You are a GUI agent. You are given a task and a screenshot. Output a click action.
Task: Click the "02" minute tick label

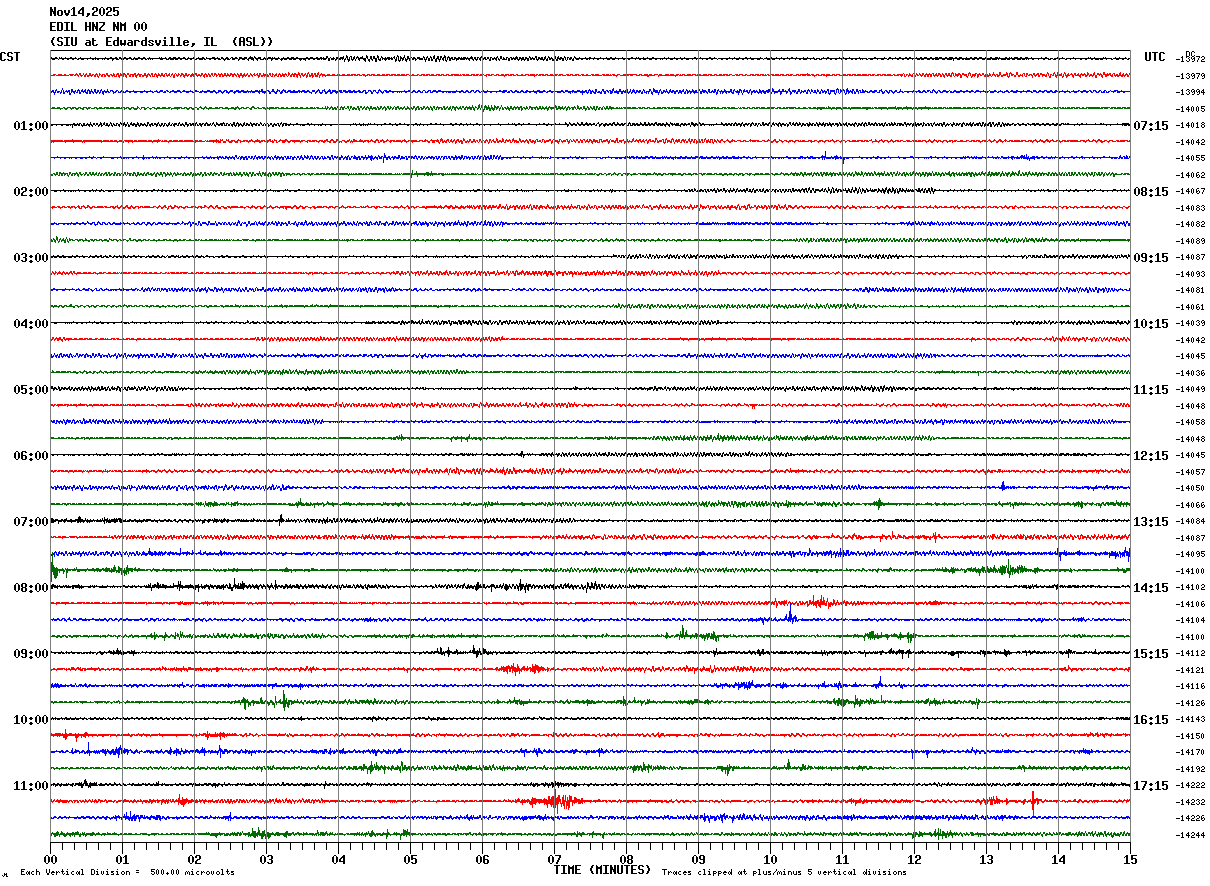point(194,859)
